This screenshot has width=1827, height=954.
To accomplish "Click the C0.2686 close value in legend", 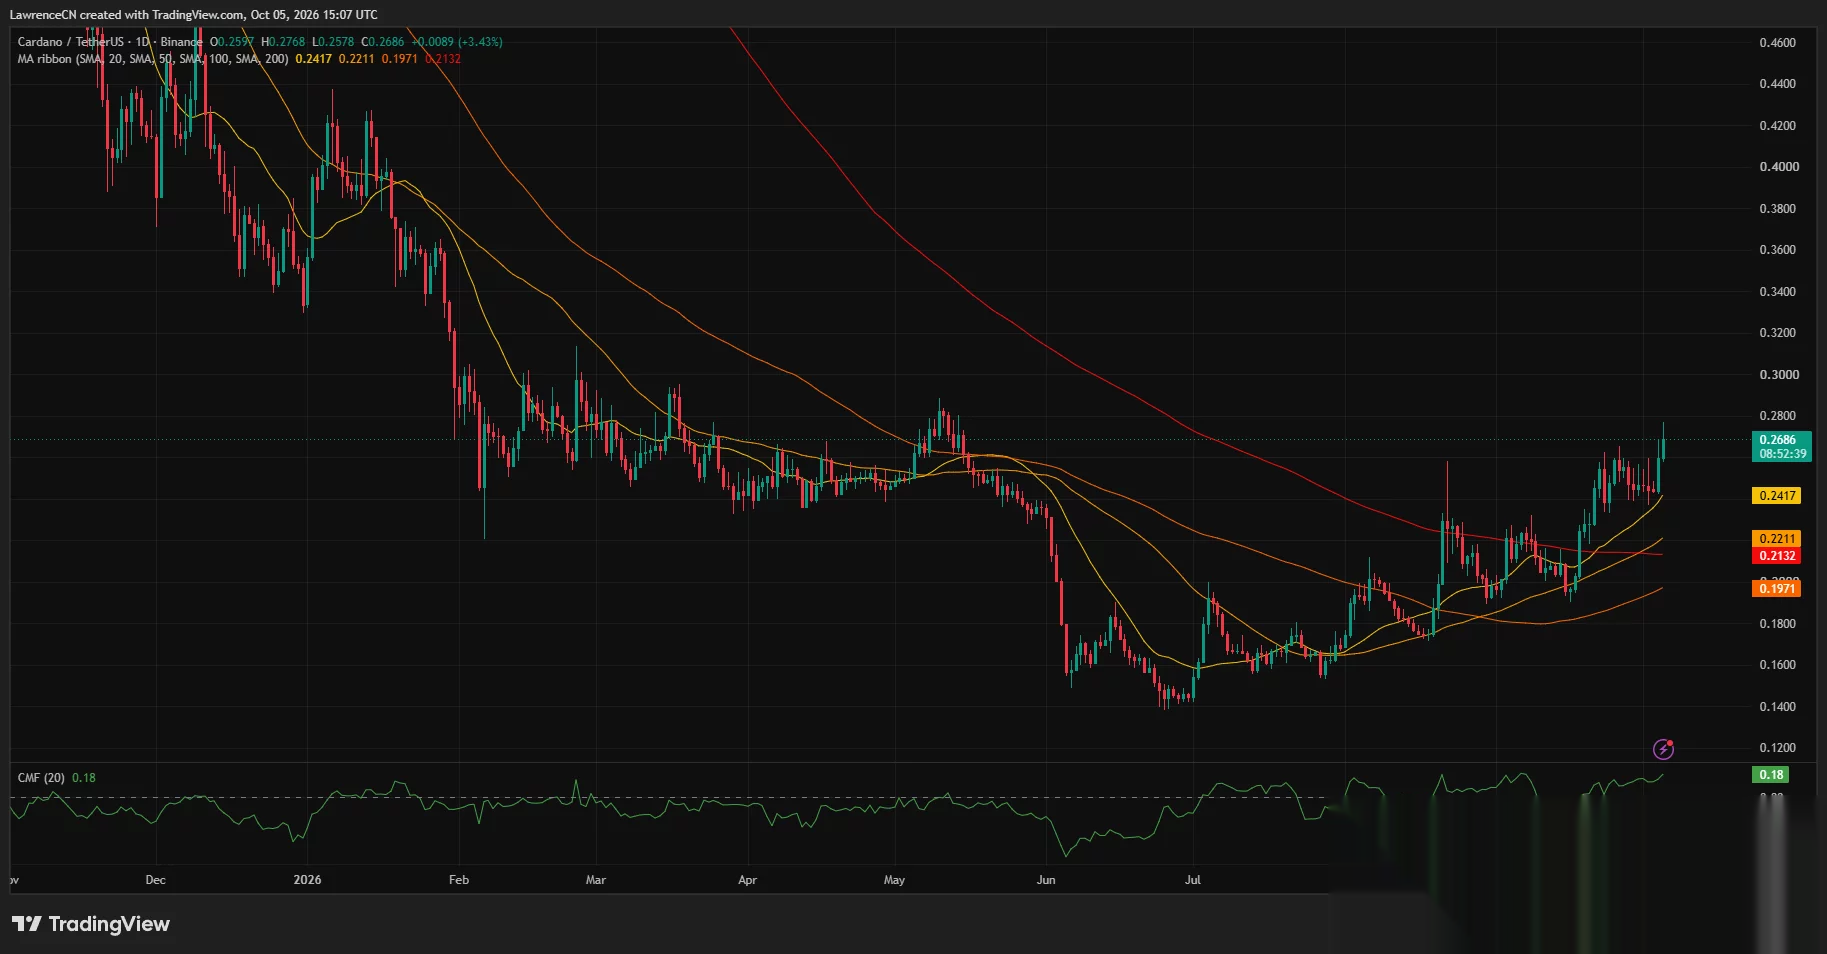I will tap(383, 42).
